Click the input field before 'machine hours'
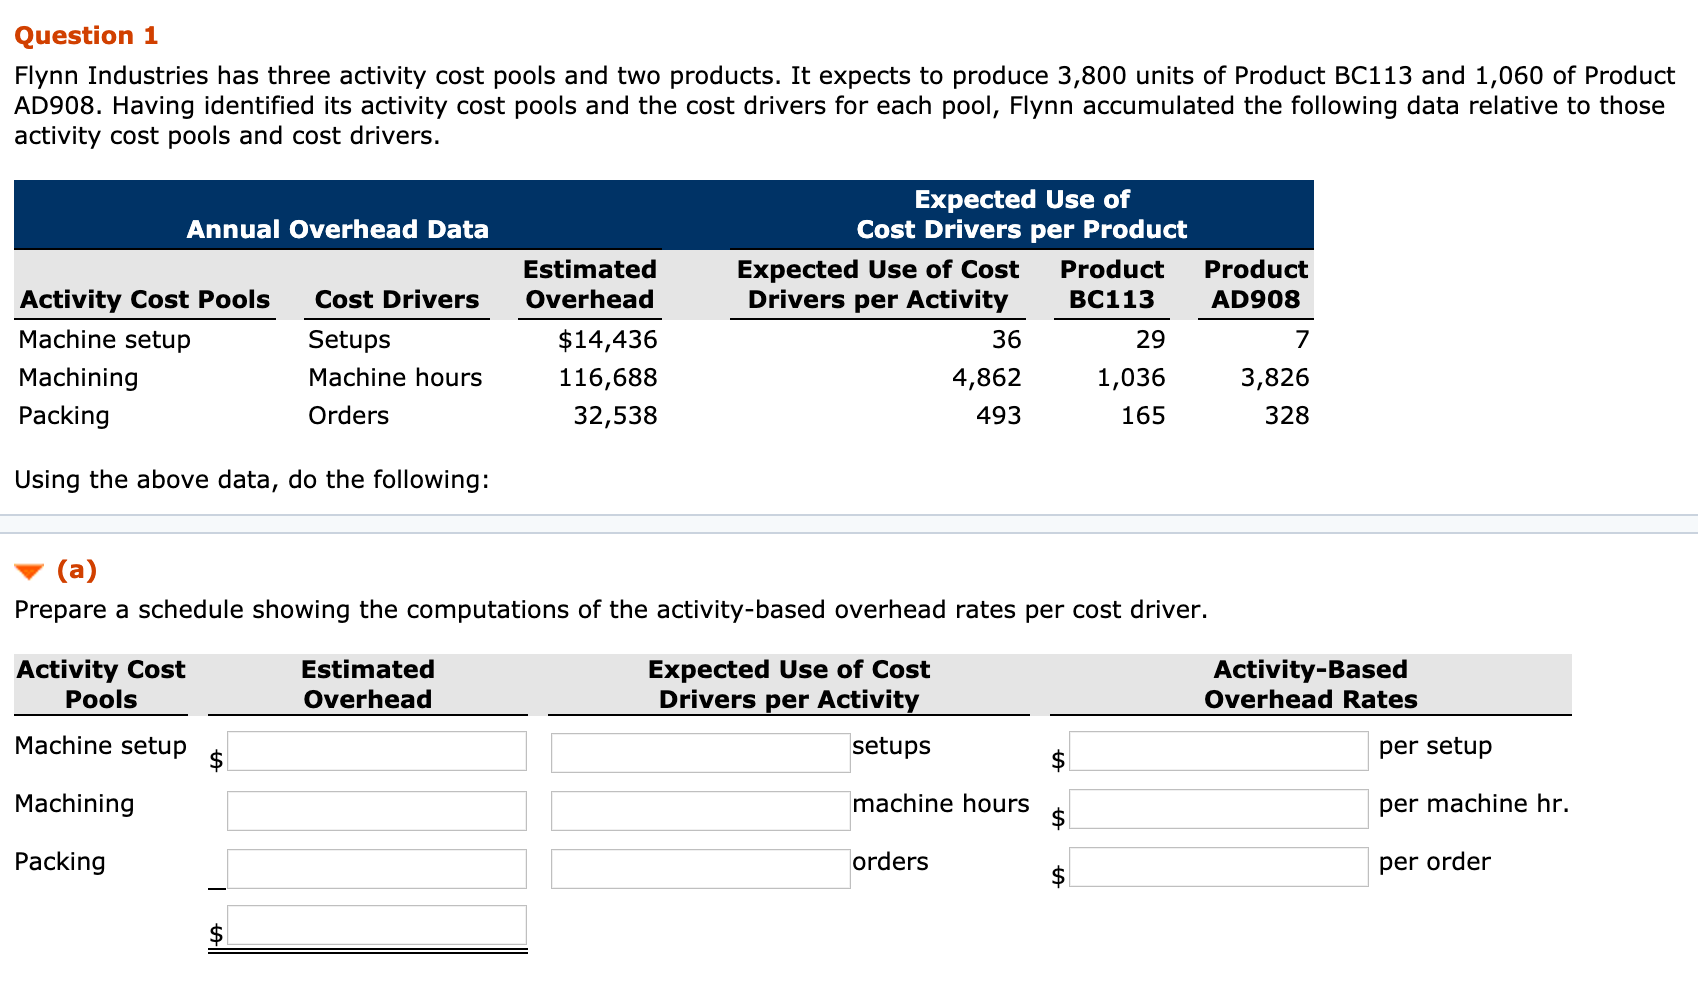Viewport: 1698px width, 994px height. (700, 811)
